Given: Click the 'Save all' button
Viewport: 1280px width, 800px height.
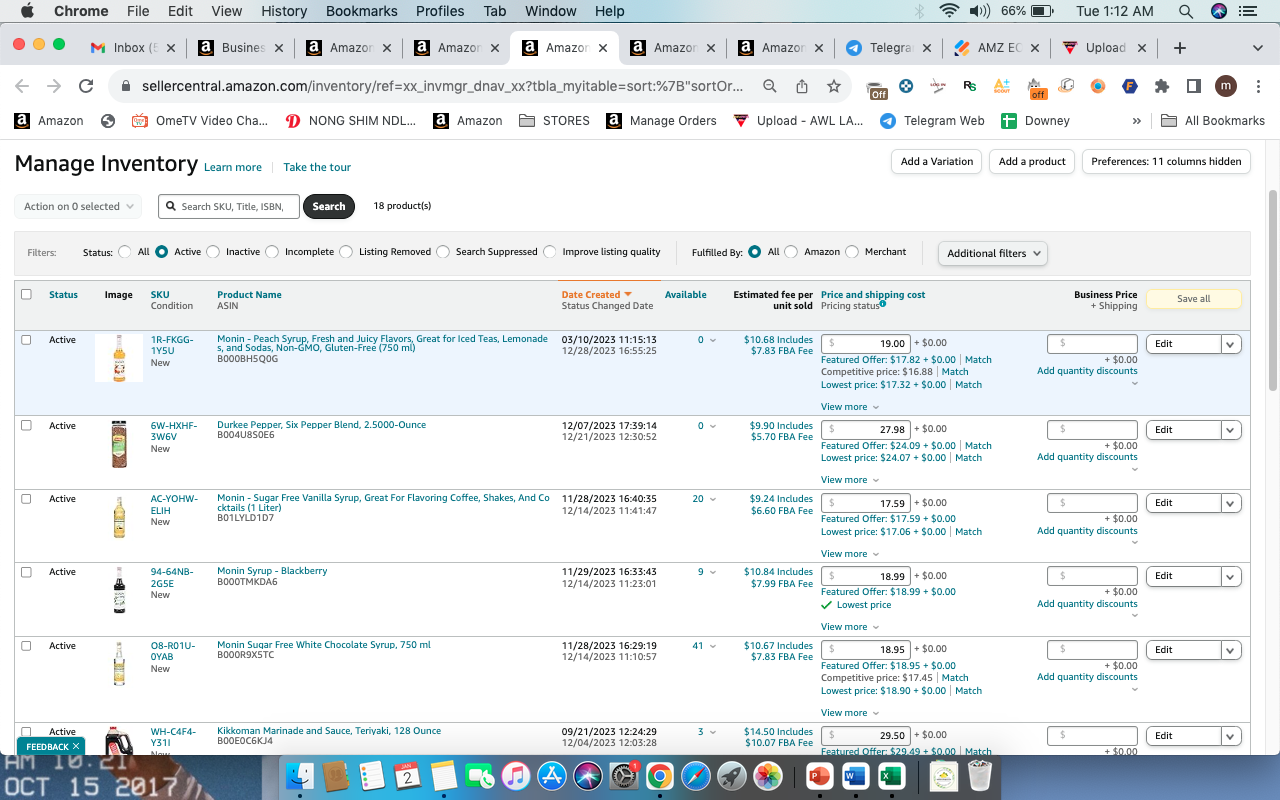Looking at the screenshot, I should click(x=1194, y=298).
